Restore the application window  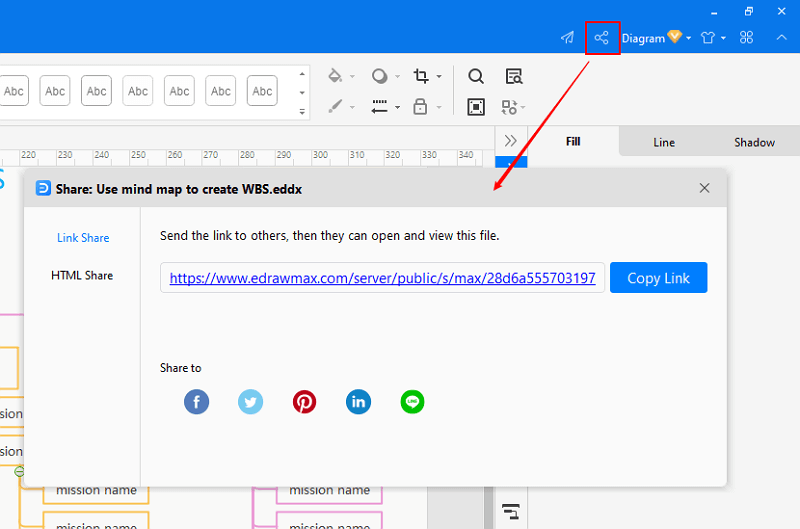(x=748, y=11)
